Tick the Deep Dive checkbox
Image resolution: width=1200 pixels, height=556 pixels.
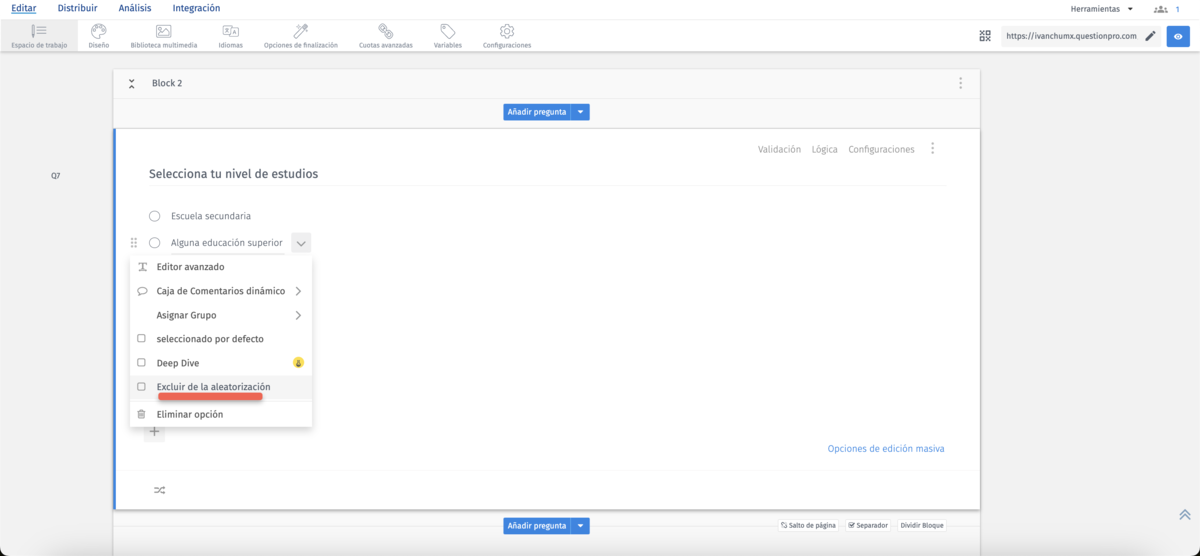pyautogui.click(x=141, y=363)
